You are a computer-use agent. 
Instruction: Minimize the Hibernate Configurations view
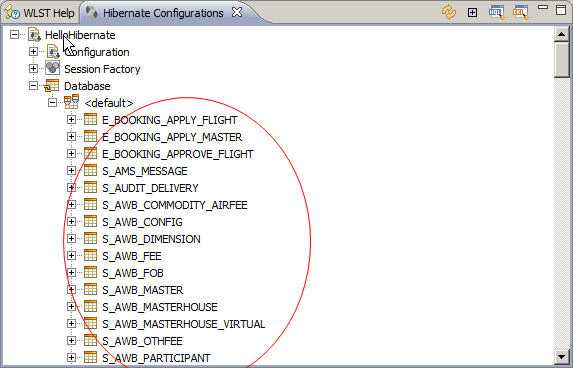point(543,8)
